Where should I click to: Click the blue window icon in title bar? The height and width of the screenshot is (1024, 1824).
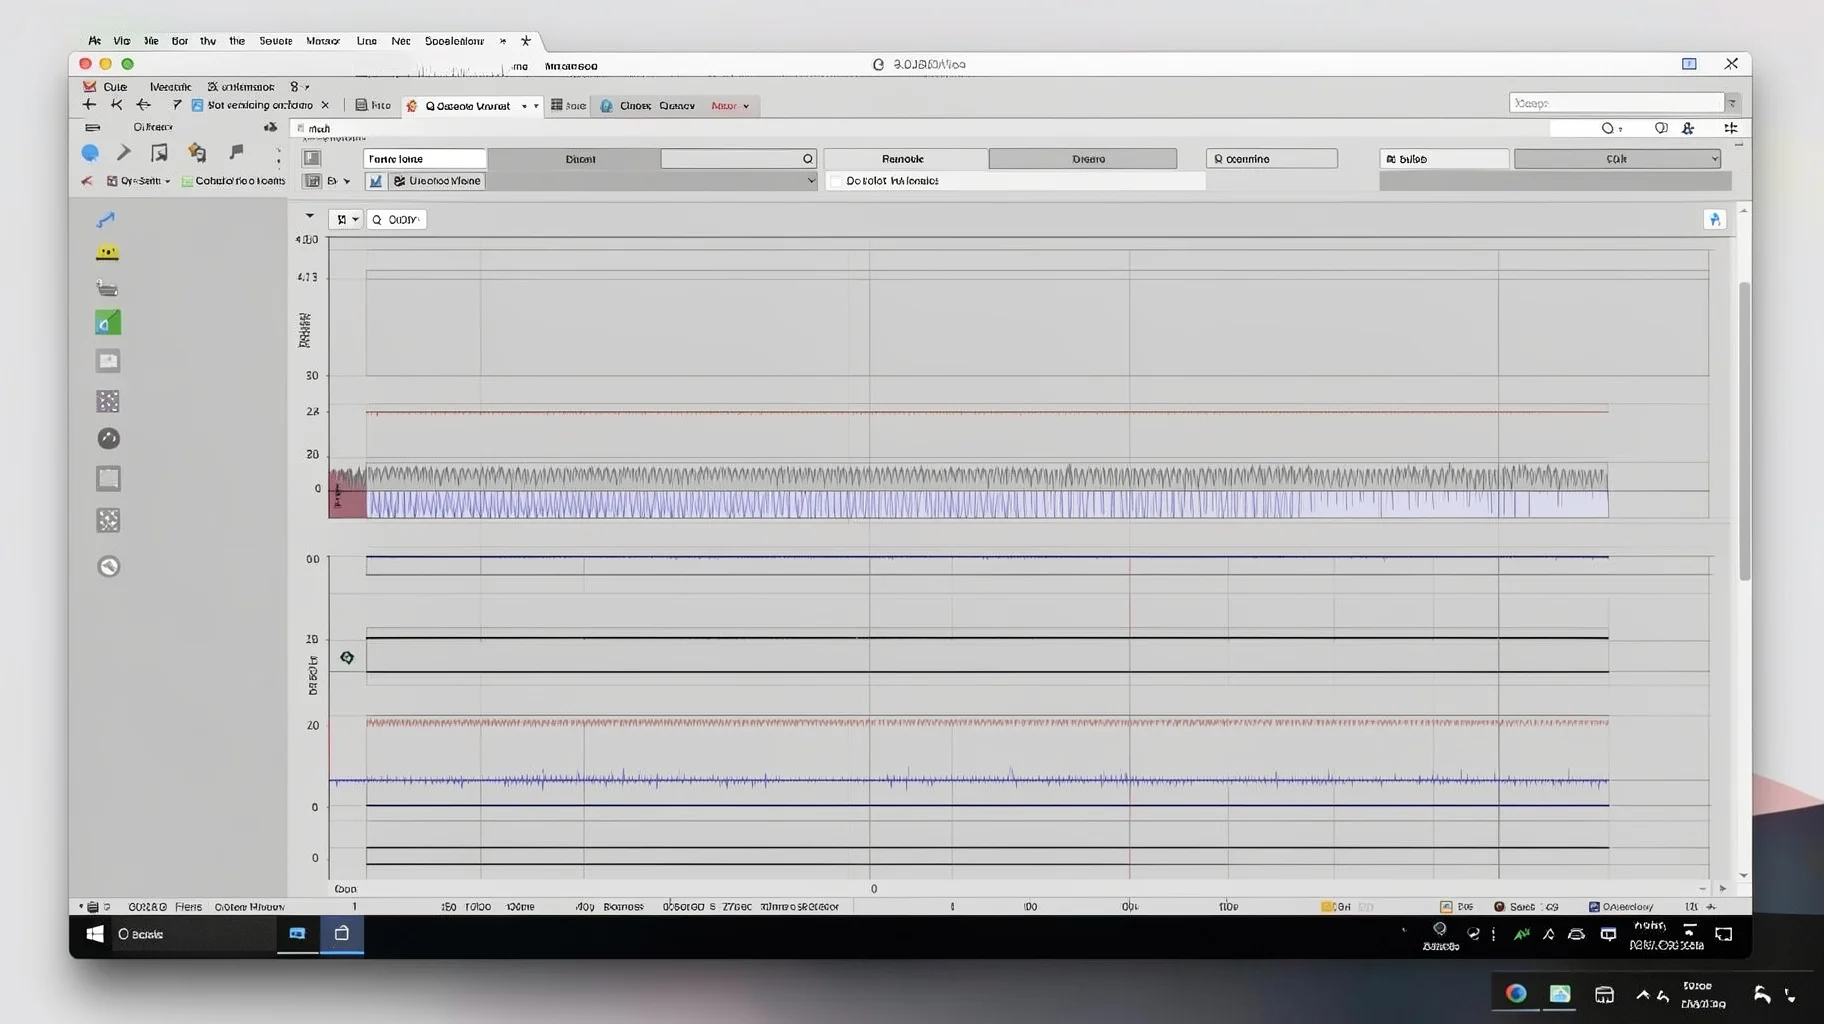click(x=1689, y=64)
